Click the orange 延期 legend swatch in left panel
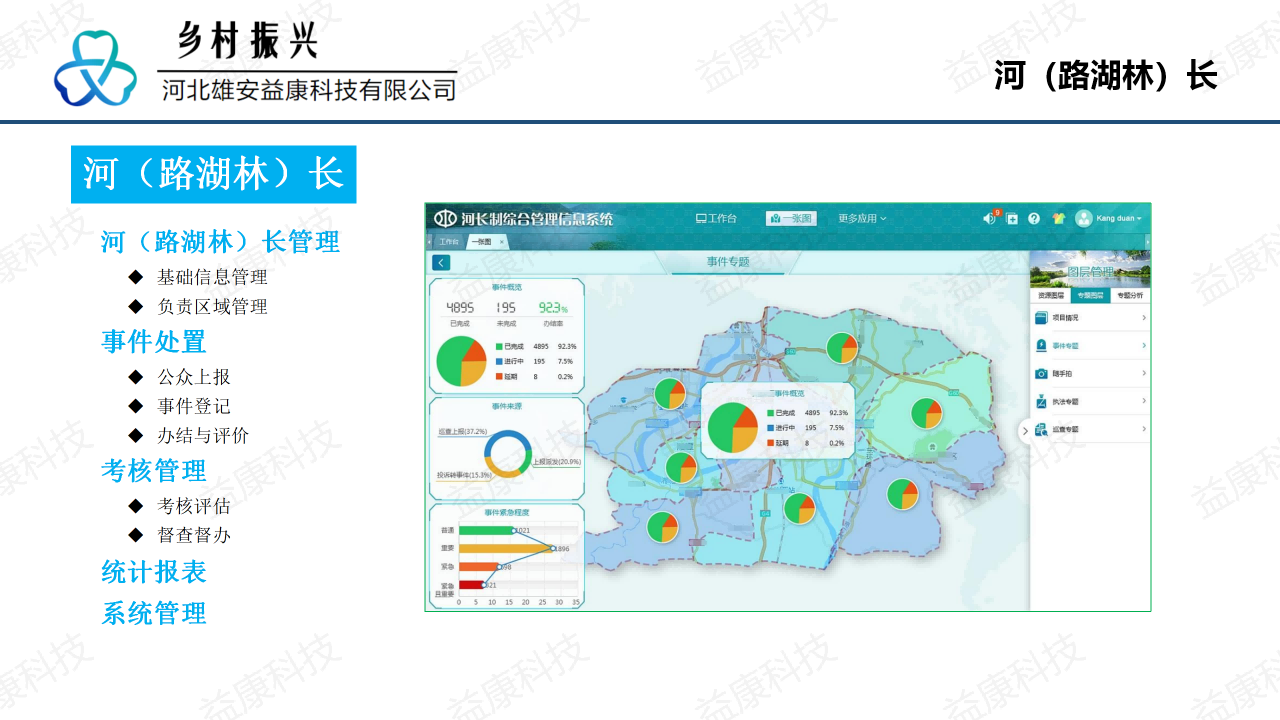 pyautogui.click(x=499, y=376)
